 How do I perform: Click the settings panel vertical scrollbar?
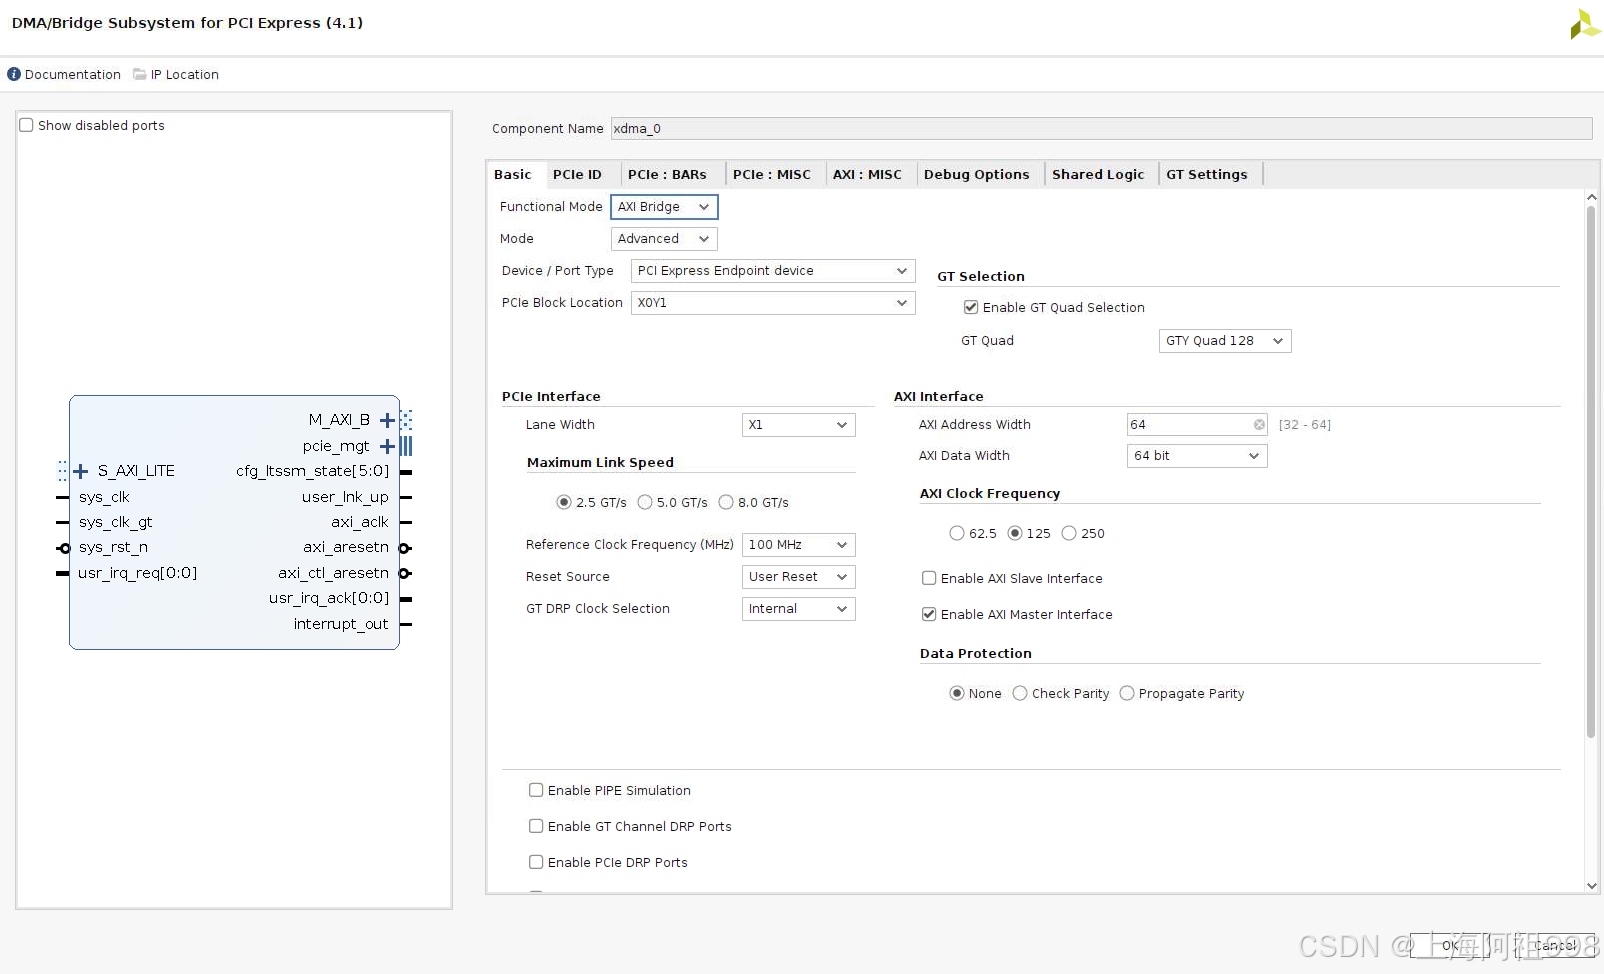point(1591,470)
